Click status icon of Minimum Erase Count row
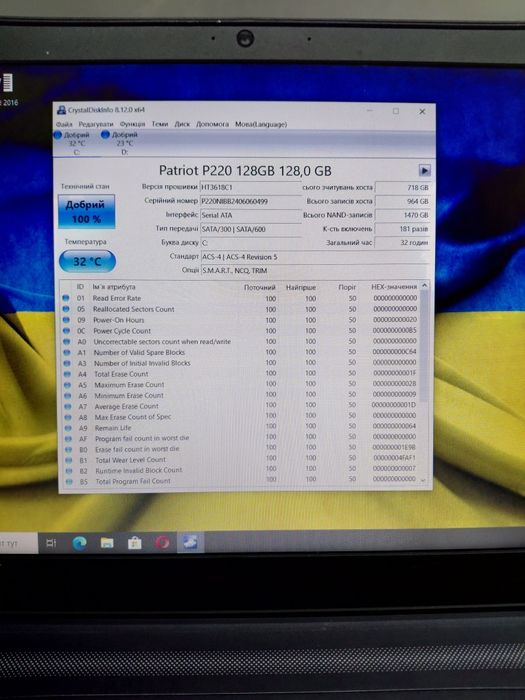This screenshot has width=525, height=700. (x=68, y=396)
